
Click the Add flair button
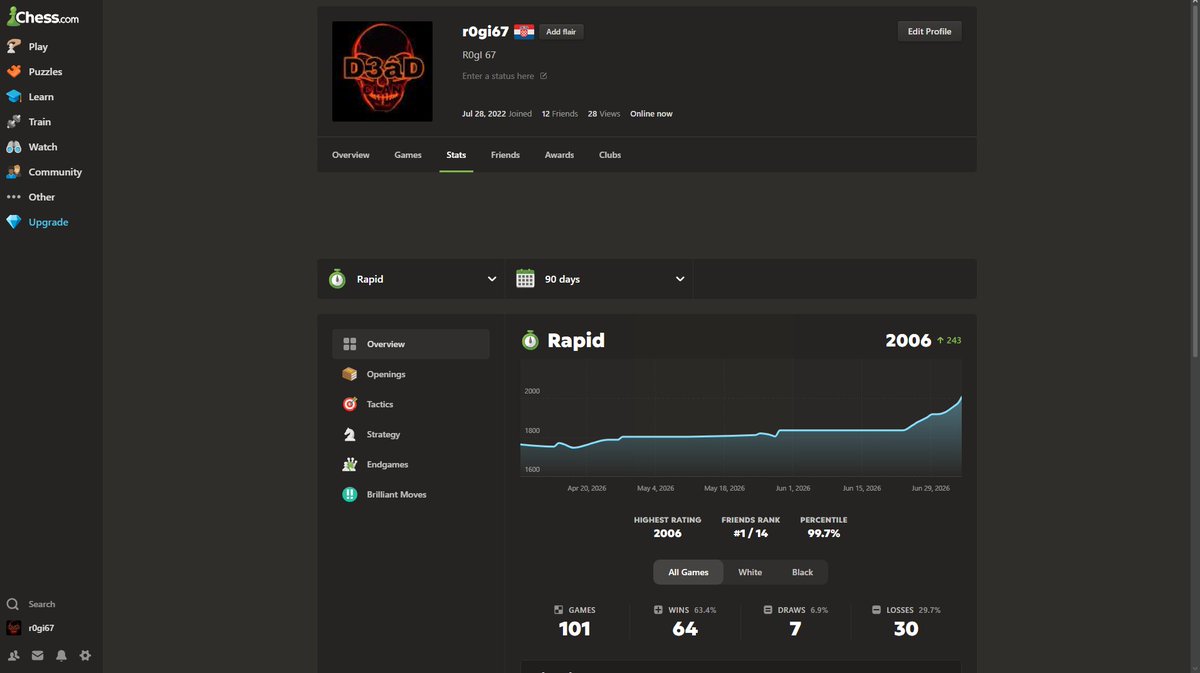point(562,32)
